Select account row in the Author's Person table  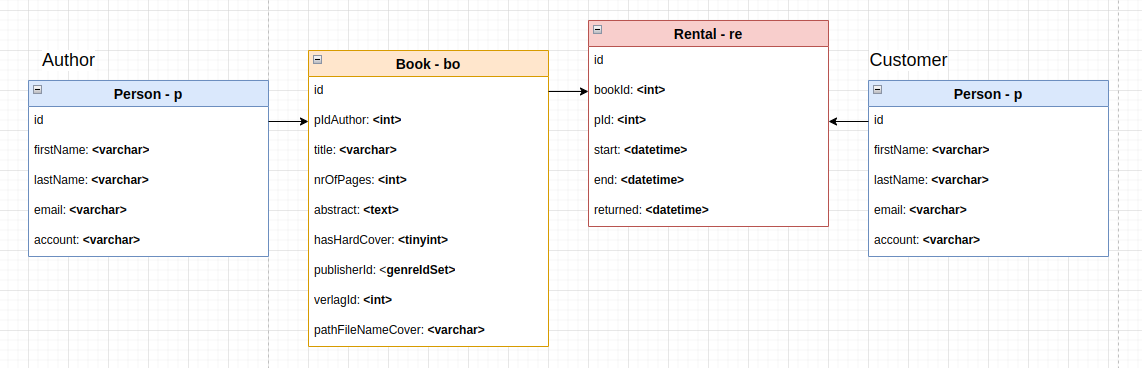pos(149,240)
